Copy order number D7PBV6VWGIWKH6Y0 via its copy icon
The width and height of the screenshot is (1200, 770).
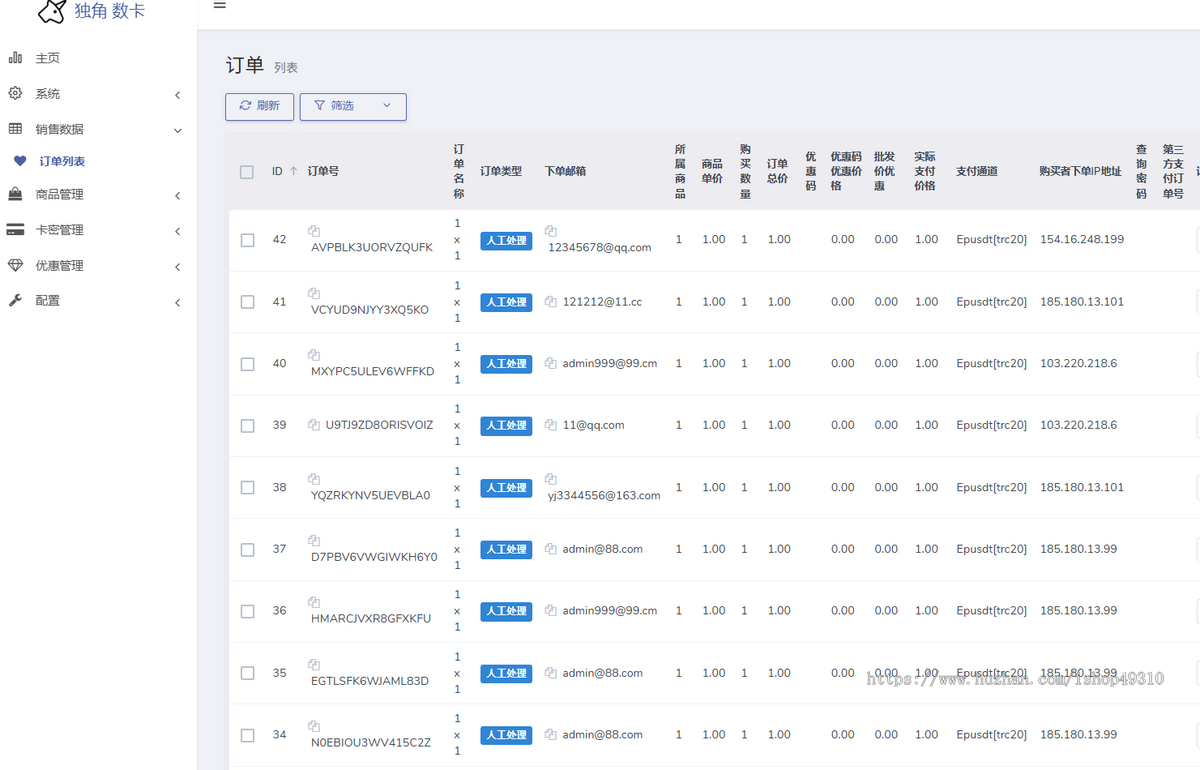point(314,541)
